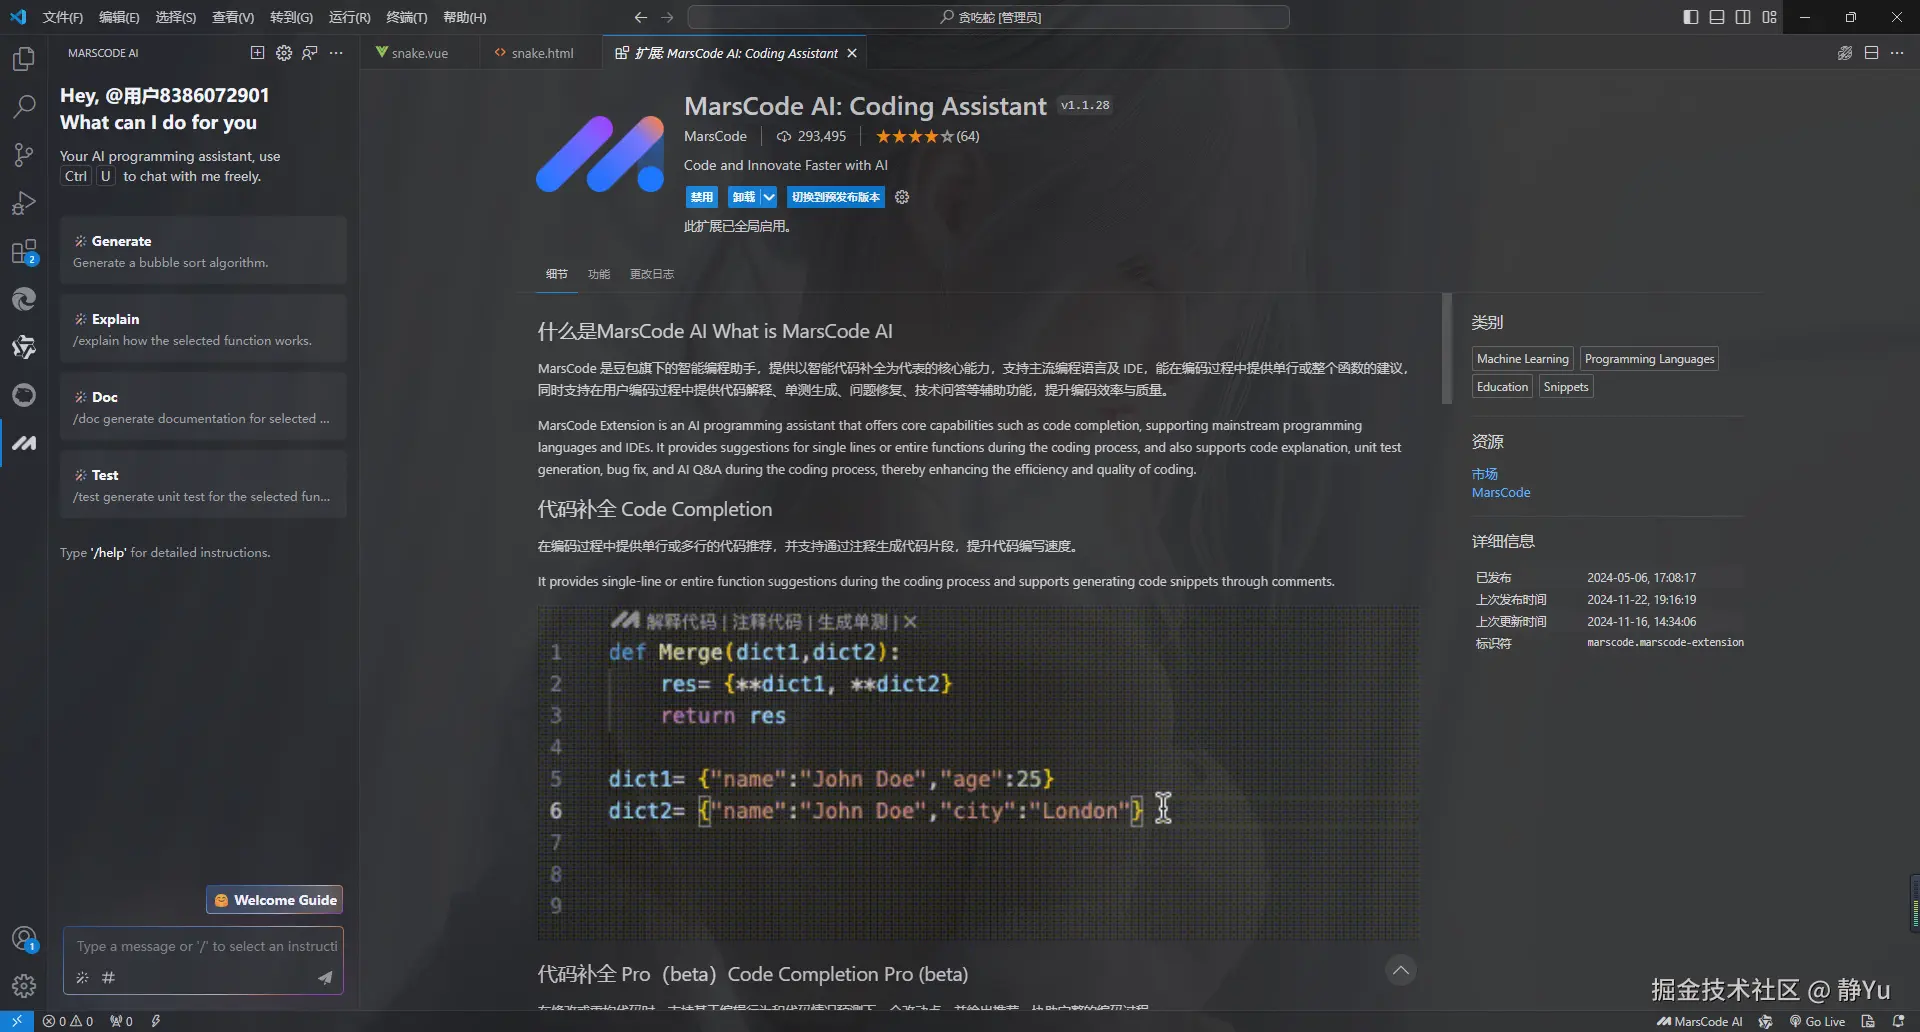This screenshot has width=1920, height=1032.
Task: Open the Explorer view in activity bar
Action: click(x=24, y=59)
